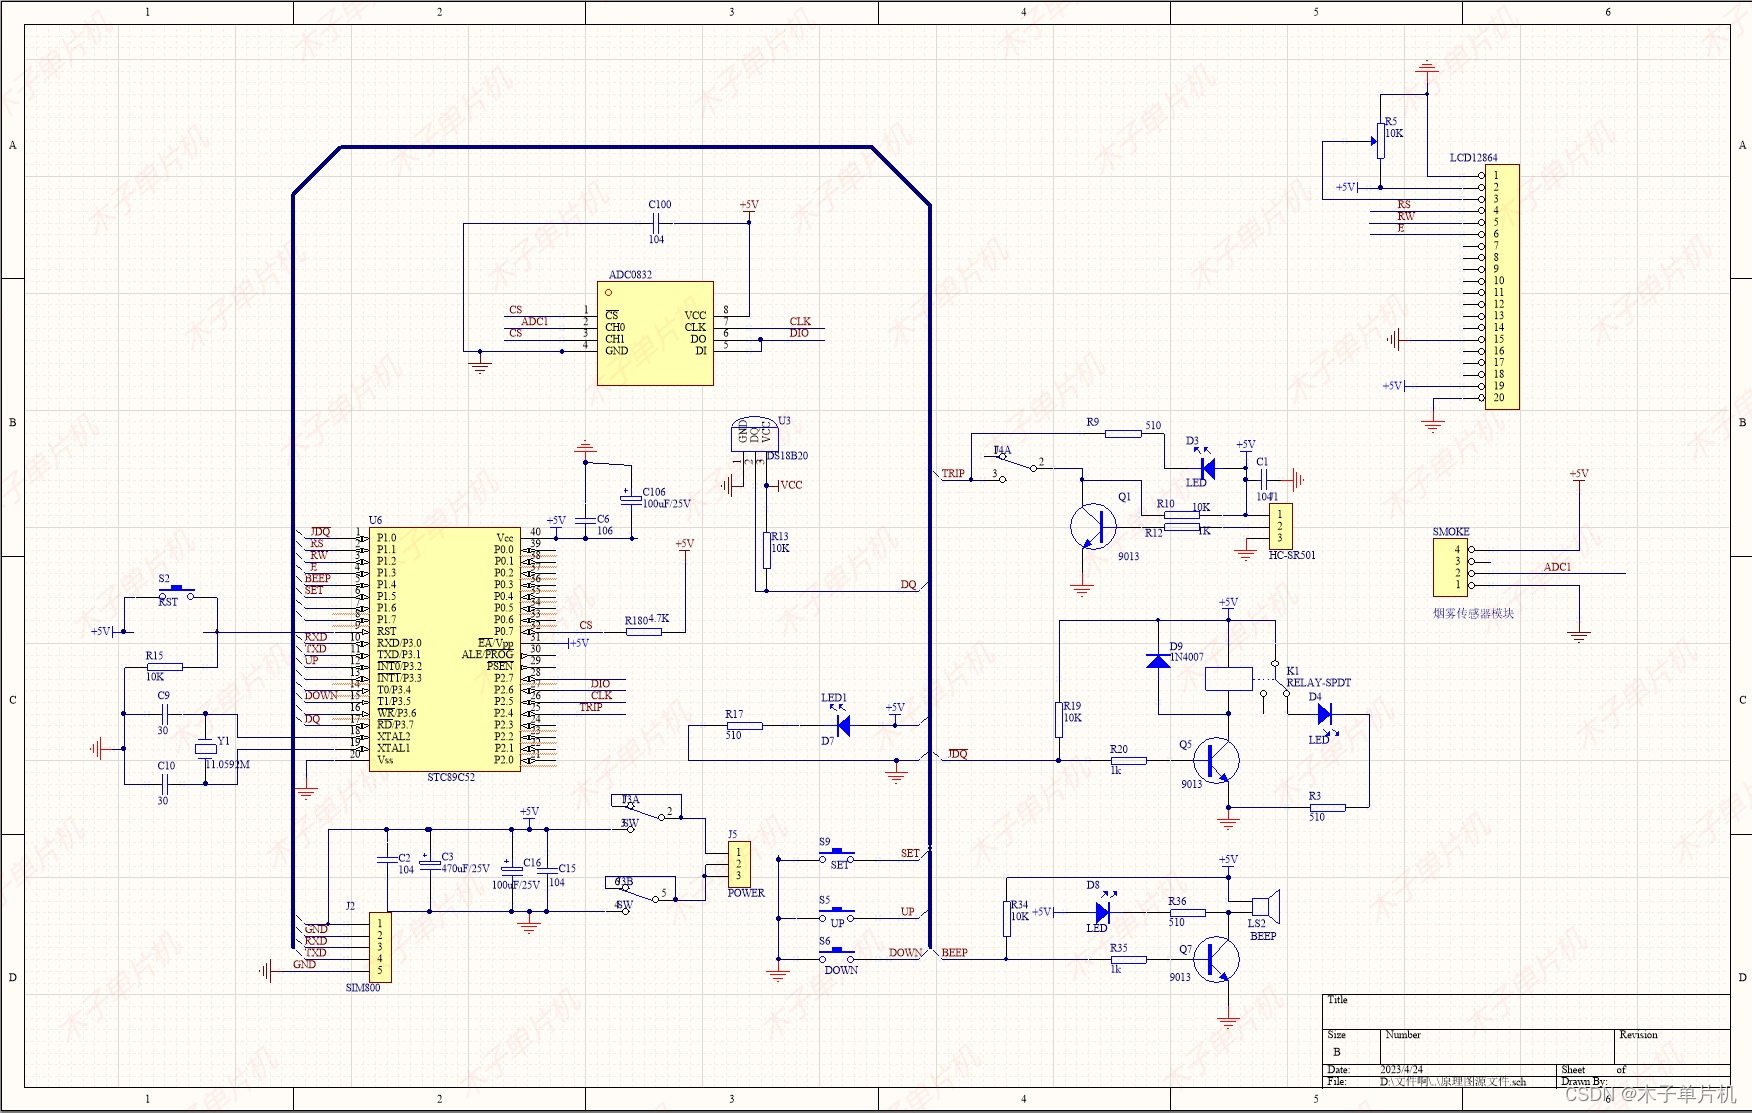This screenshot has height=1113, width=1752.
Task: Click transistor Q5 symbol
Action: tap(1216, 761)
